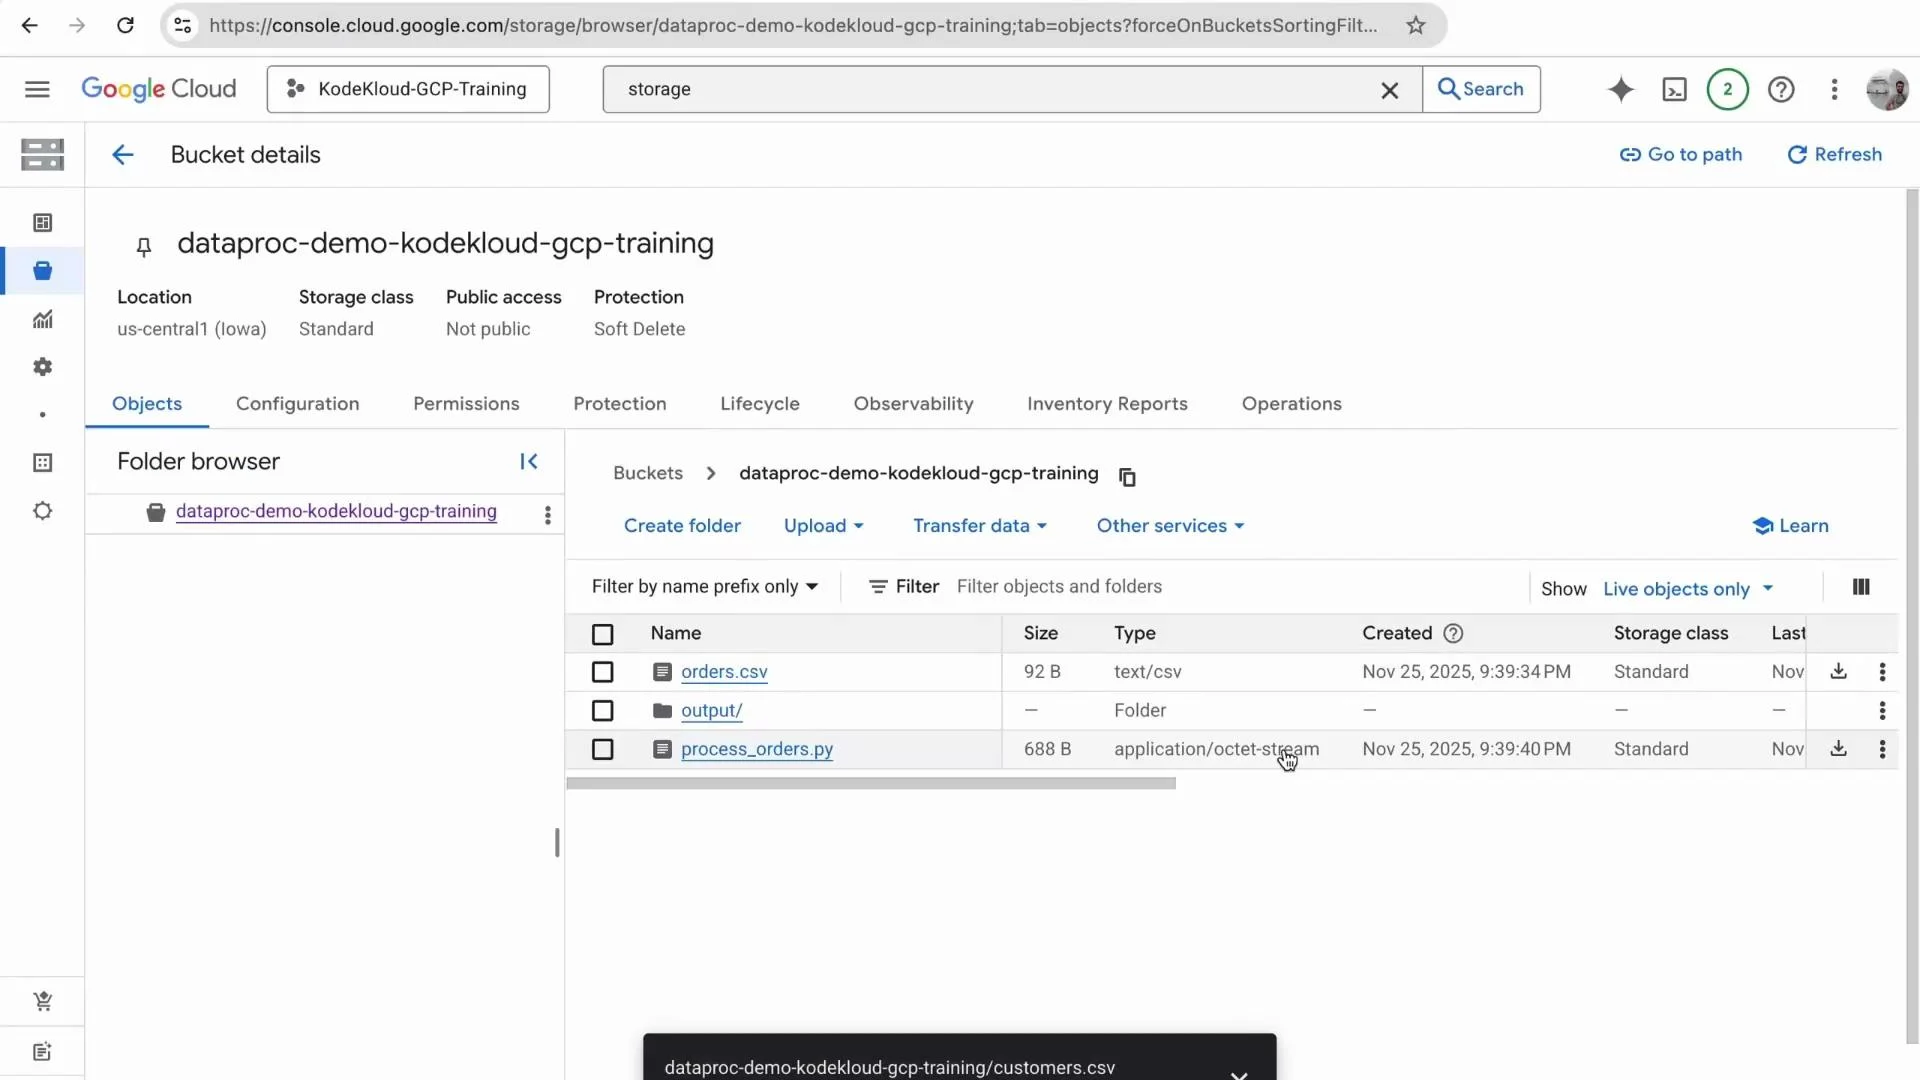Click the Google Cloud logo
Image resolution: width=1920 pixels, height=1080 pixels.
coord(158,89)
